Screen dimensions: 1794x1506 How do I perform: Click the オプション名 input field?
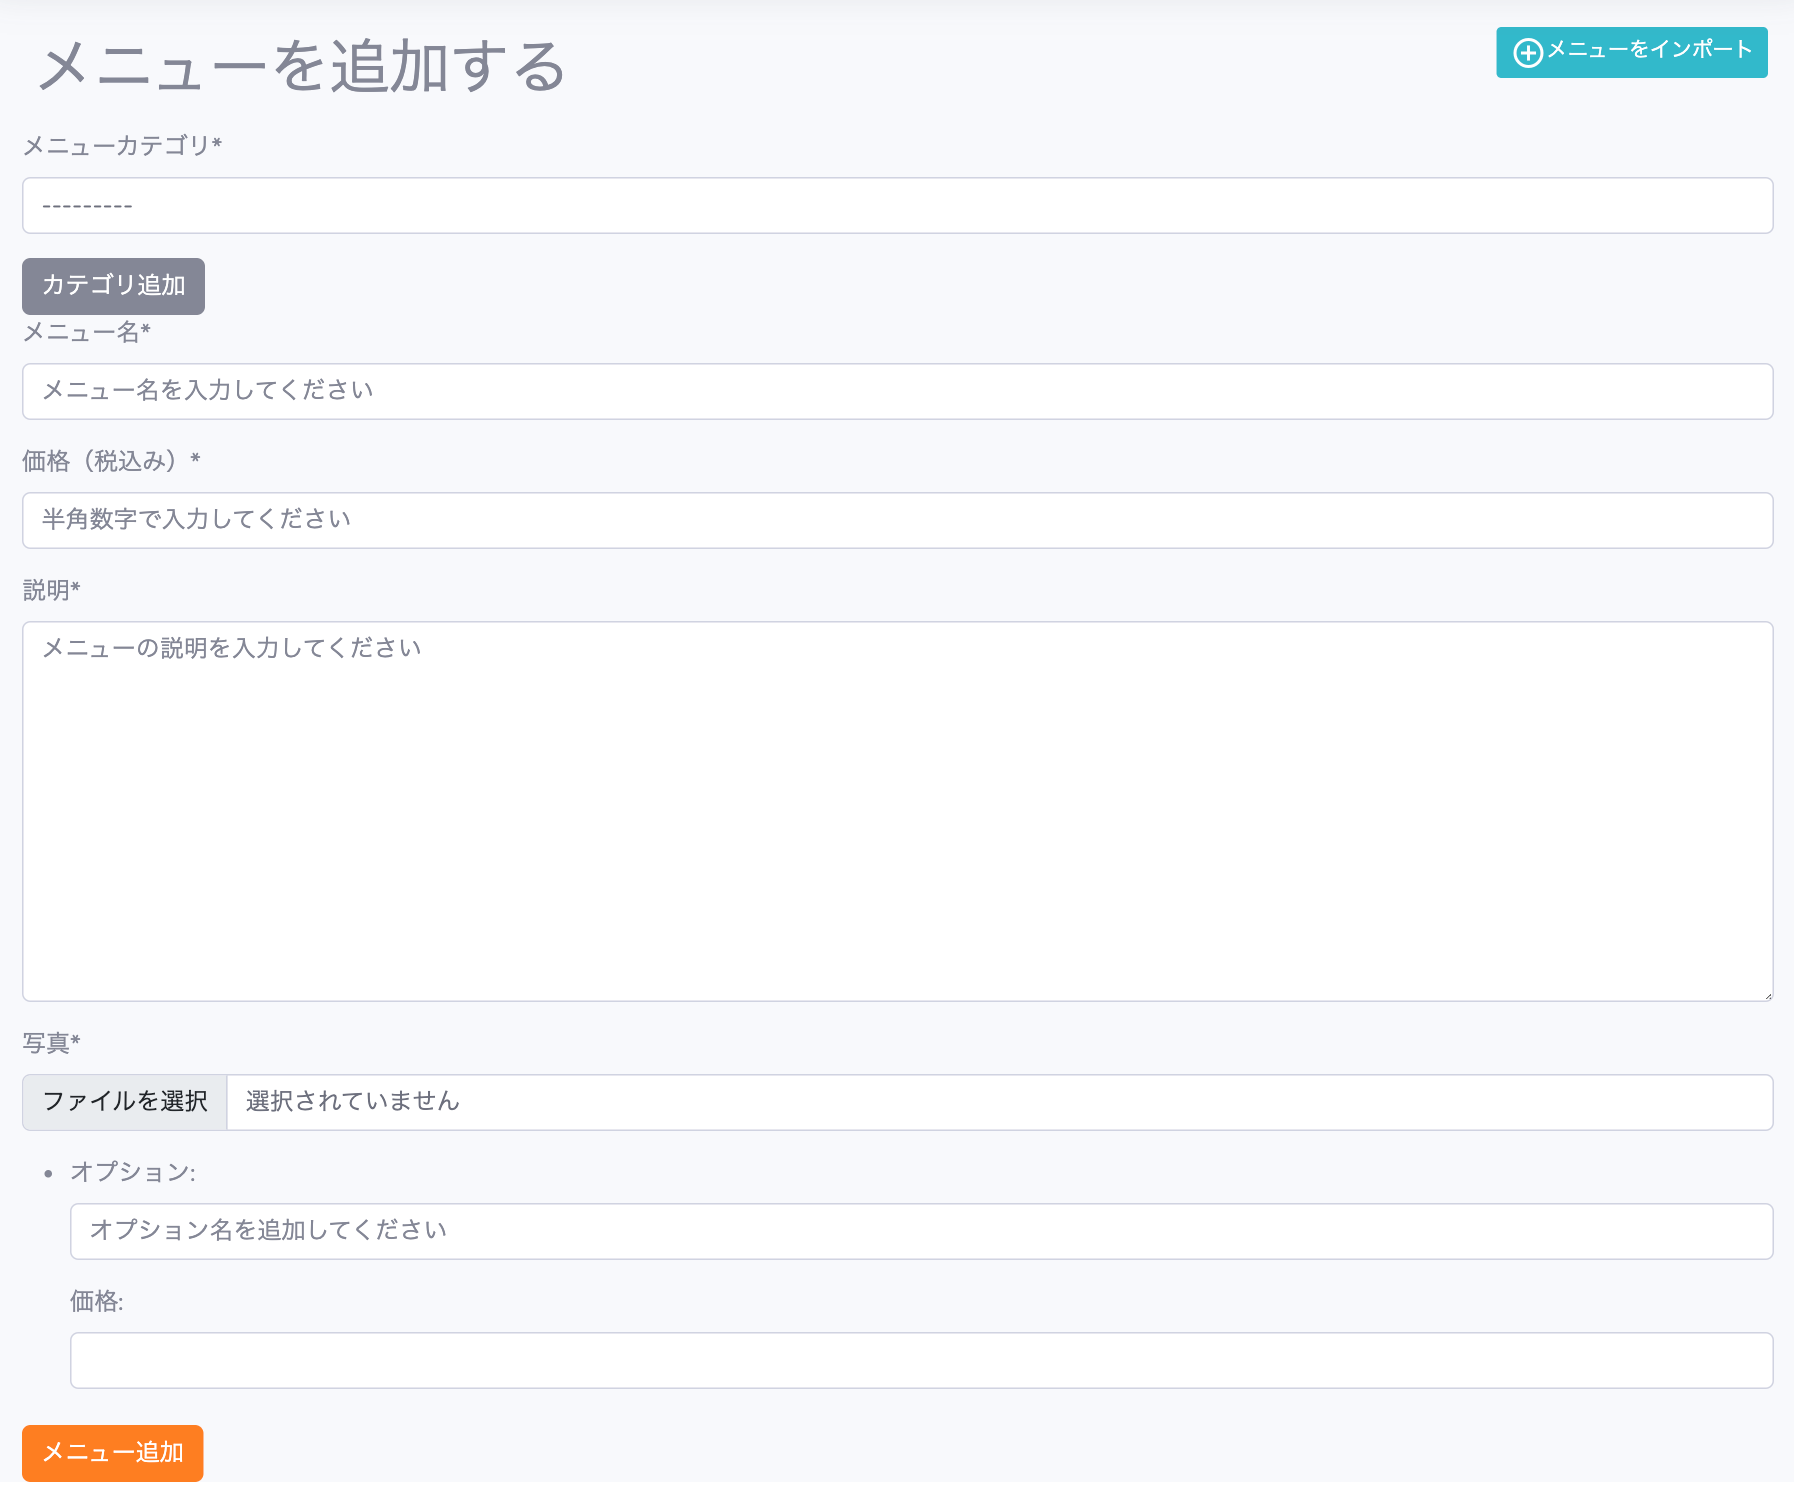click(921, 1231)
